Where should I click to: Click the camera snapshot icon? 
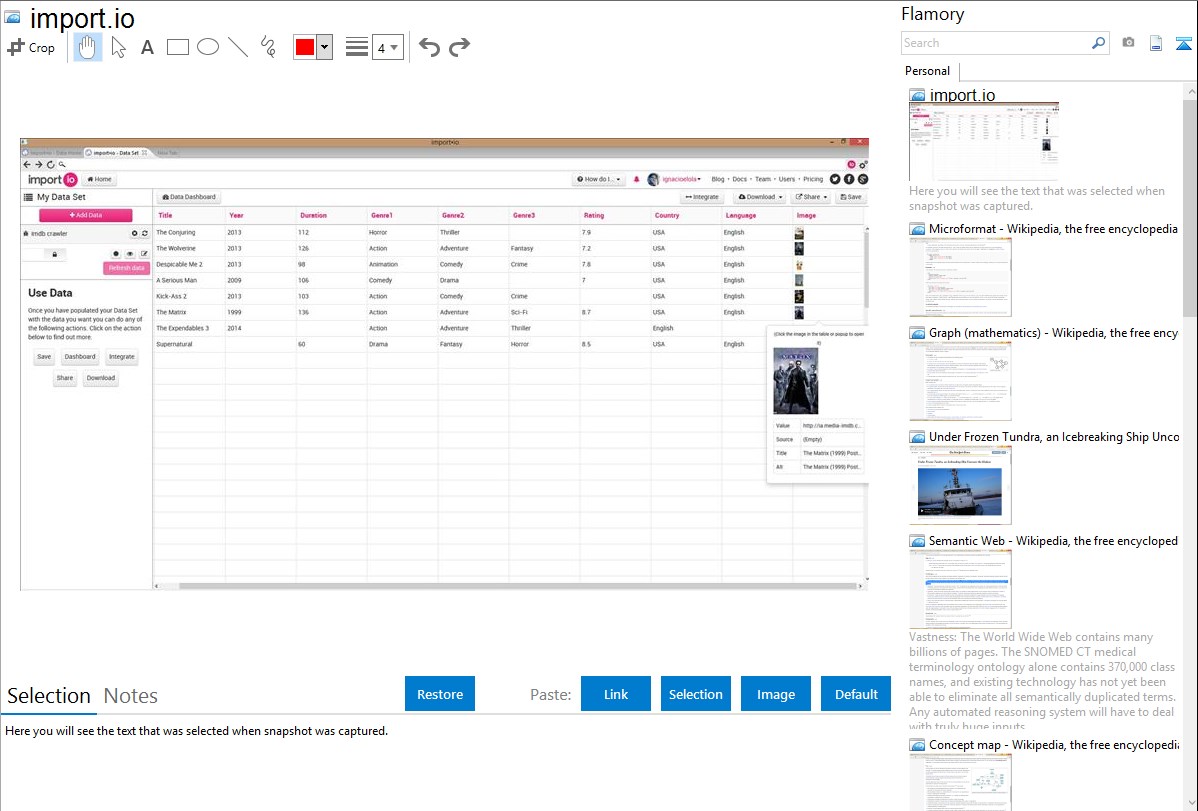1128,43
